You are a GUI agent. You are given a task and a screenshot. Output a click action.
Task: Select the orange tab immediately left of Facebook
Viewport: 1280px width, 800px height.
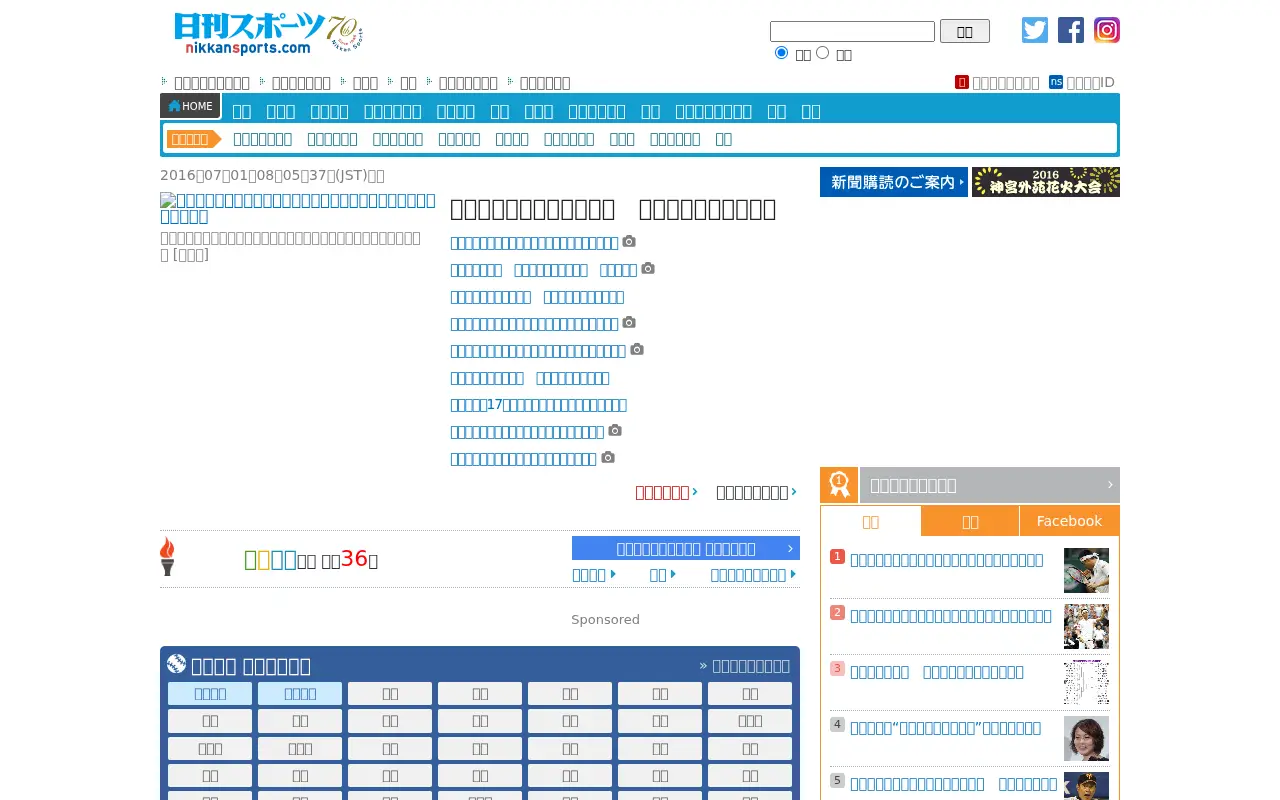970,521
